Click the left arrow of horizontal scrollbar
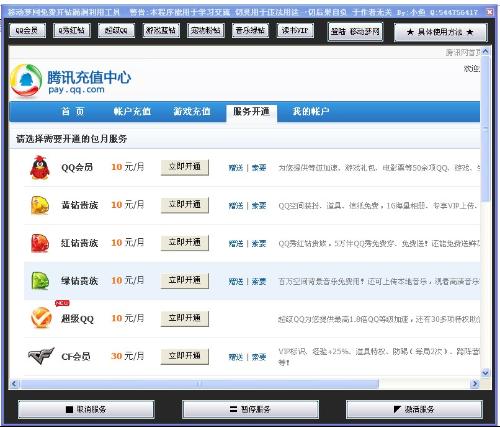The width and height of the screenshot is (500, 427). pyautogui.click(x=14, y=384)
